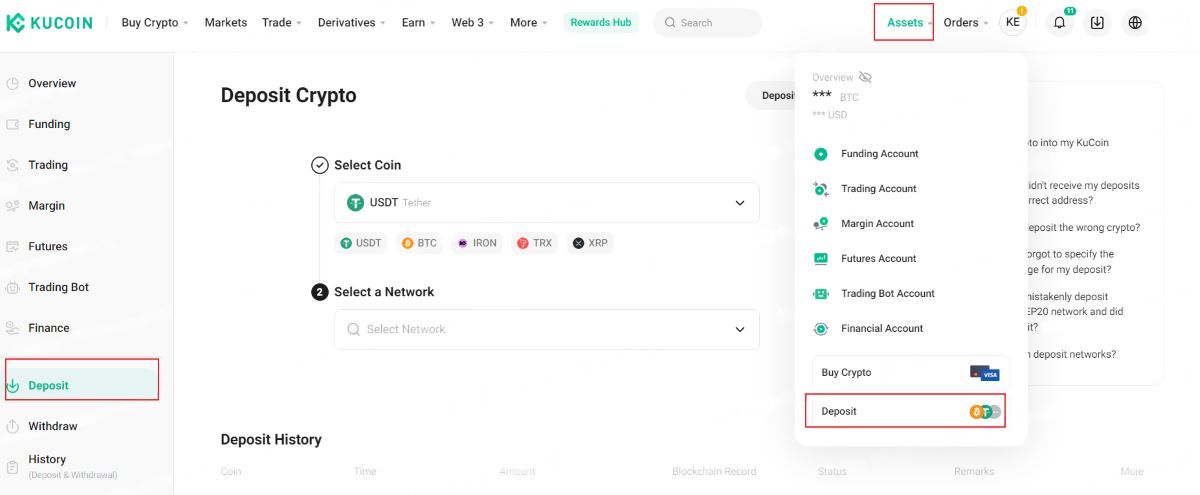Image resolution: width=1200 pixels, height=495 pixels.
Task: Click the KE profile avatar
Action: (1013, 23)
